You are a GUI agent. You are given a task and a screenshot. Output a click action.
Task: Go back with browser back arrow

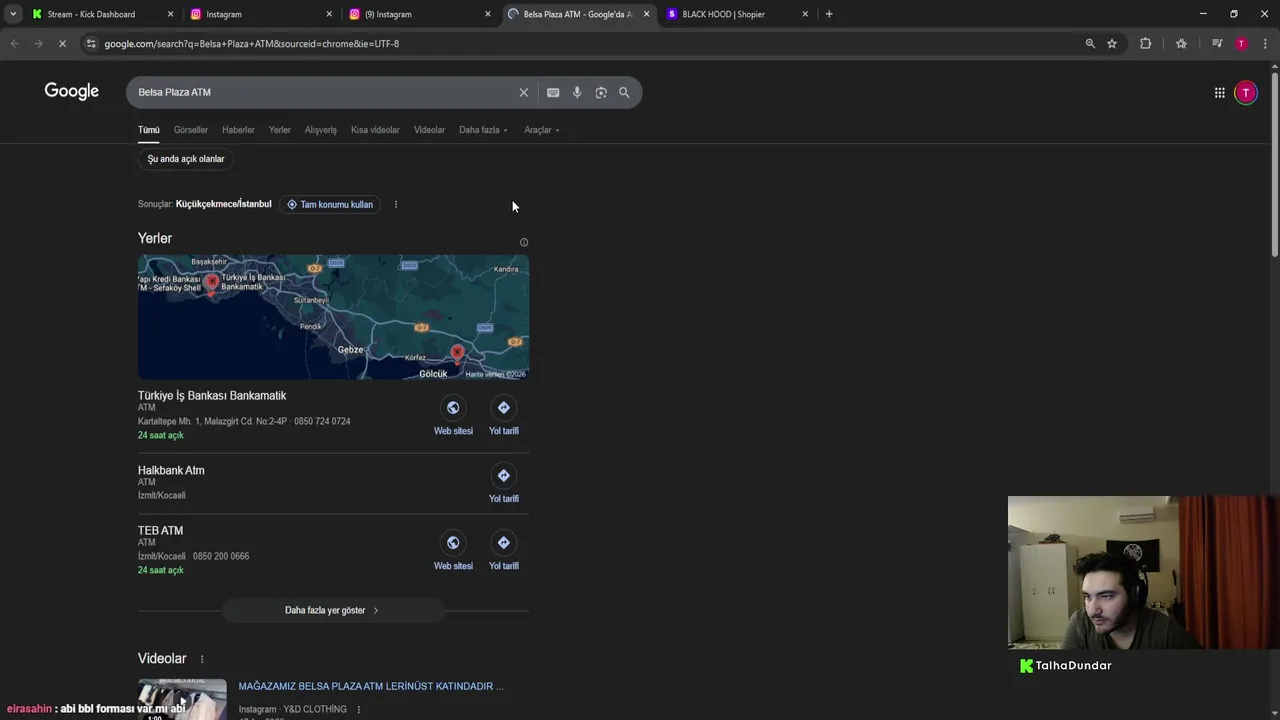14,43
